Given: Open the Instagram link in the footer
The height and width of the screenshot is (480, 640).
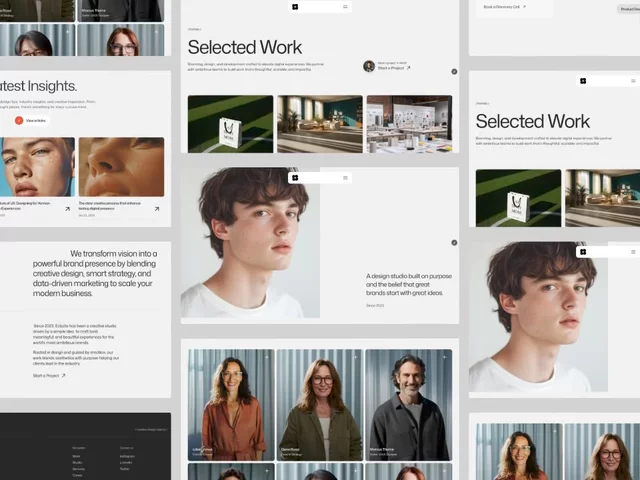Looking at the screenshot, I should click(127, 456).
